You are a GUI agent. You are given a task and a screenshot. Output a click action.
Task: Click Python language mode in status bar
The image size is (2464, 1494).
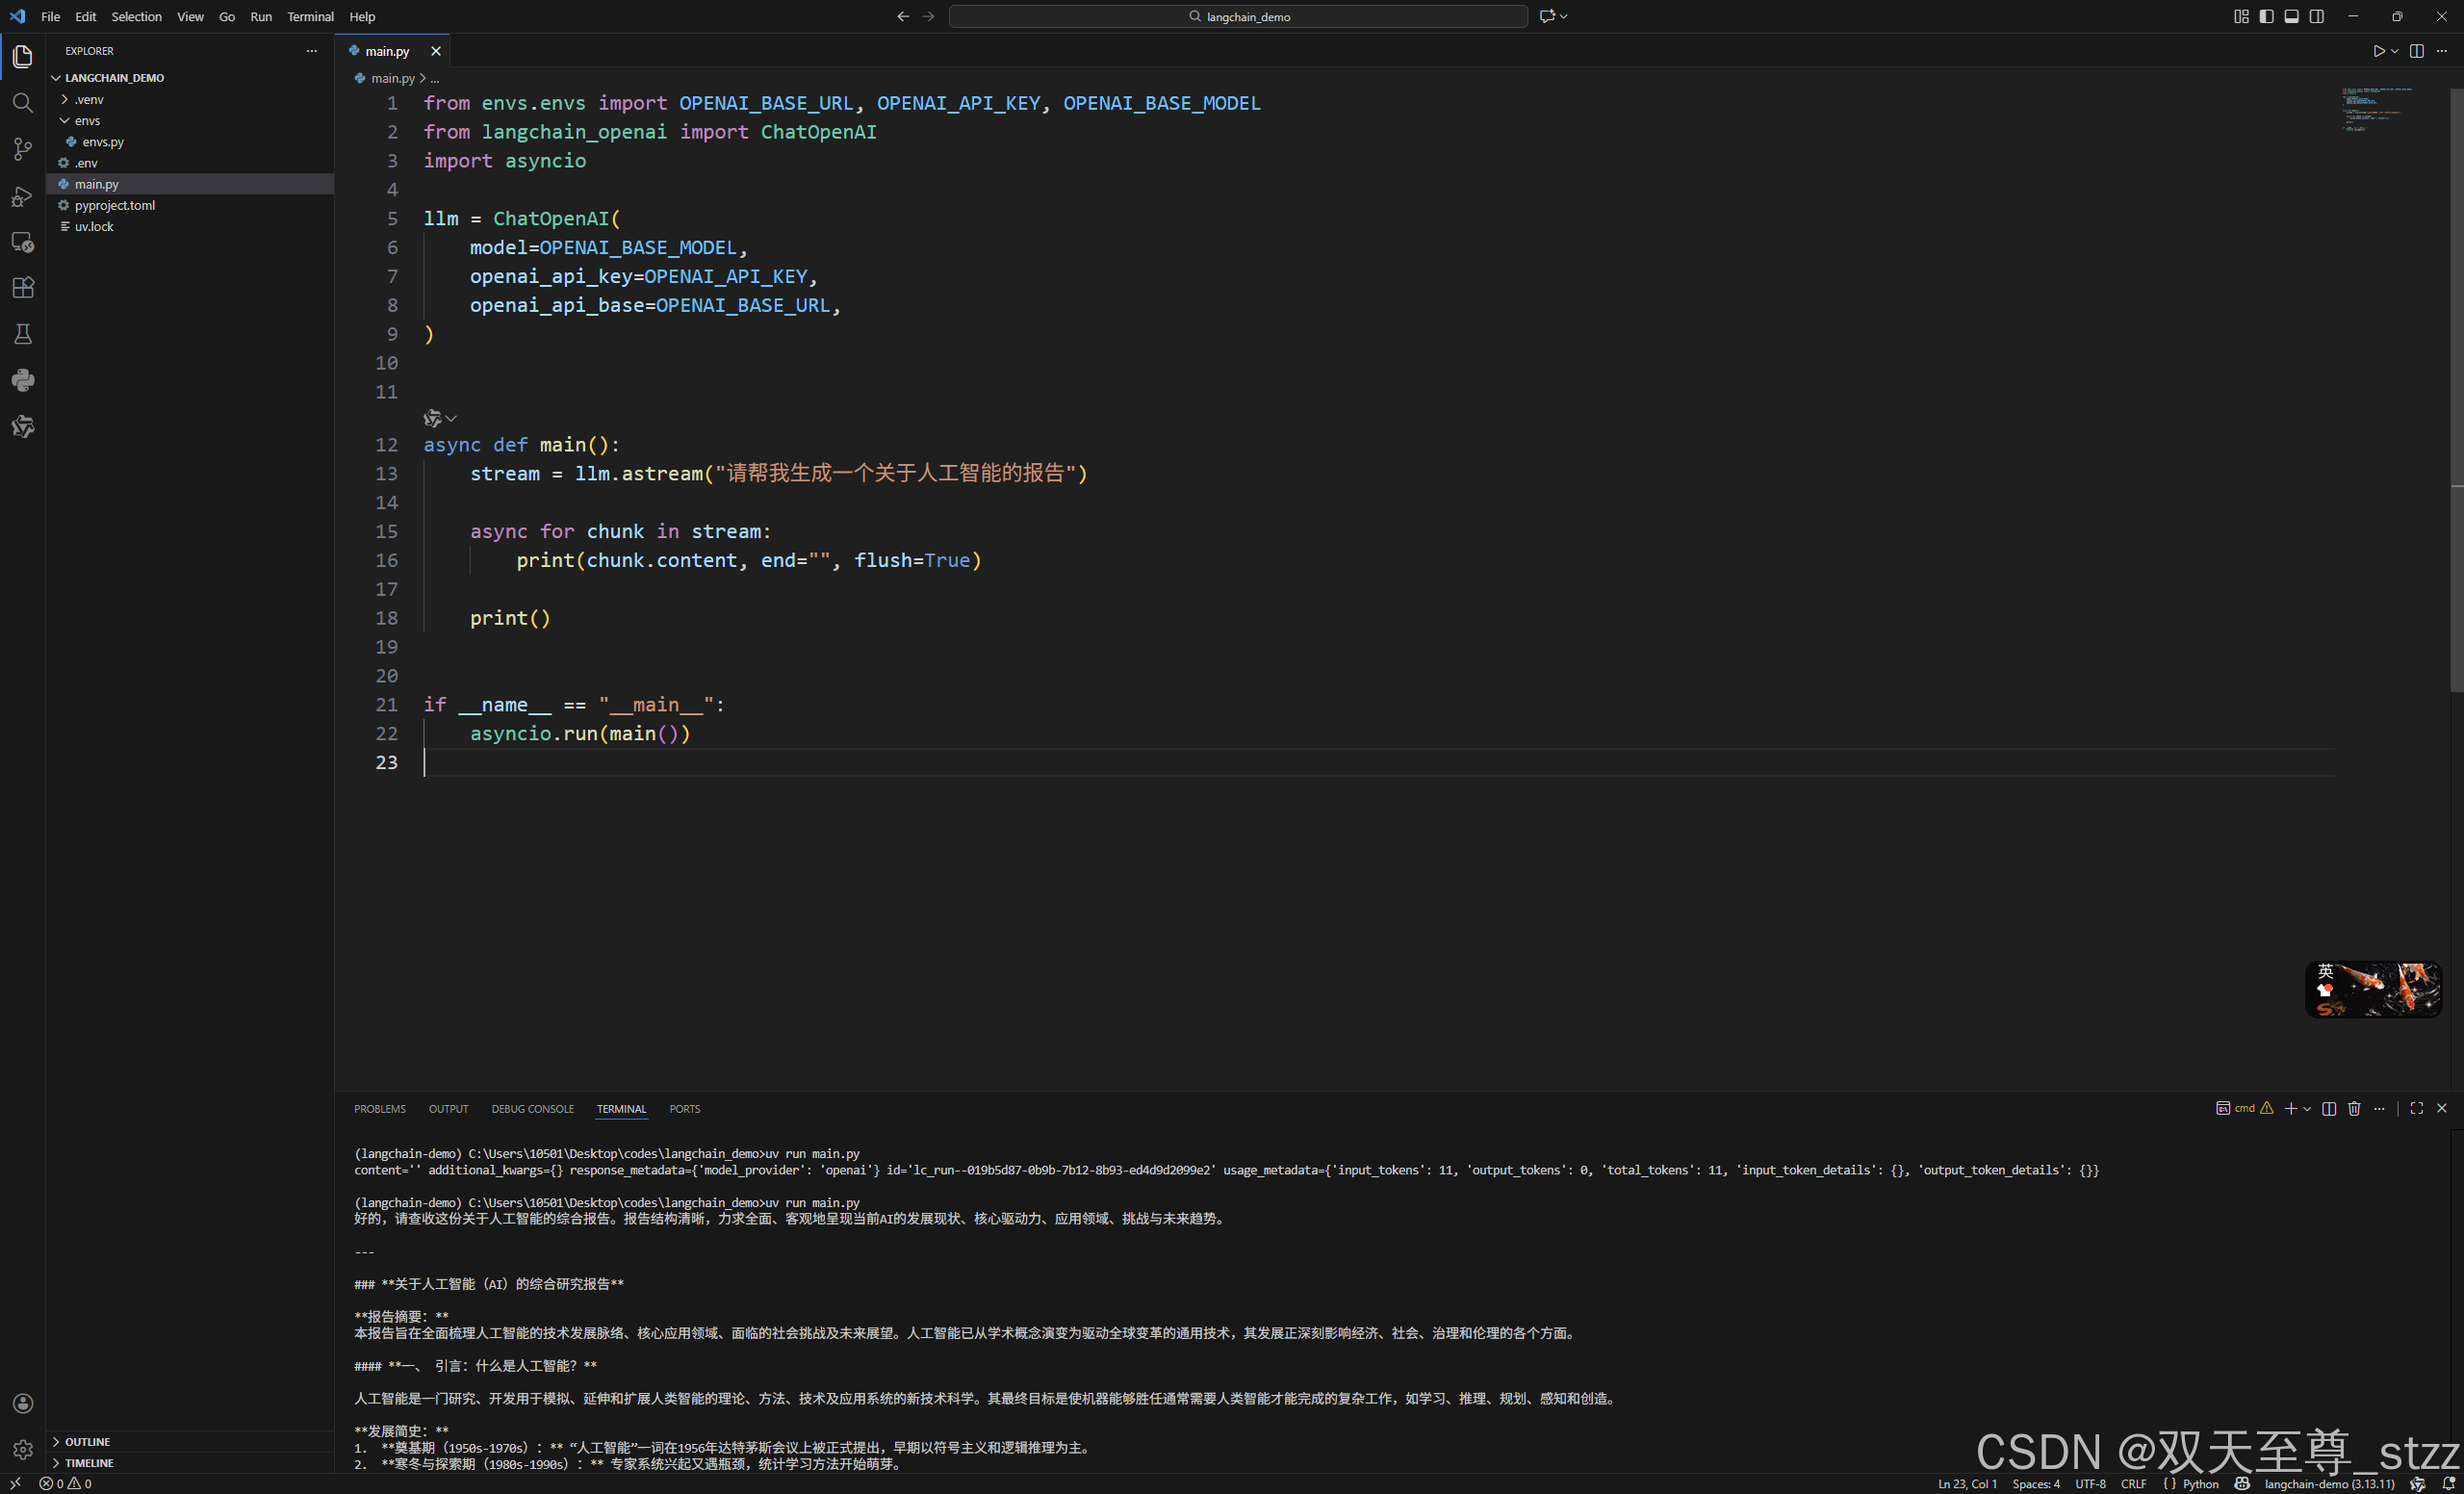point(2199,1483)
